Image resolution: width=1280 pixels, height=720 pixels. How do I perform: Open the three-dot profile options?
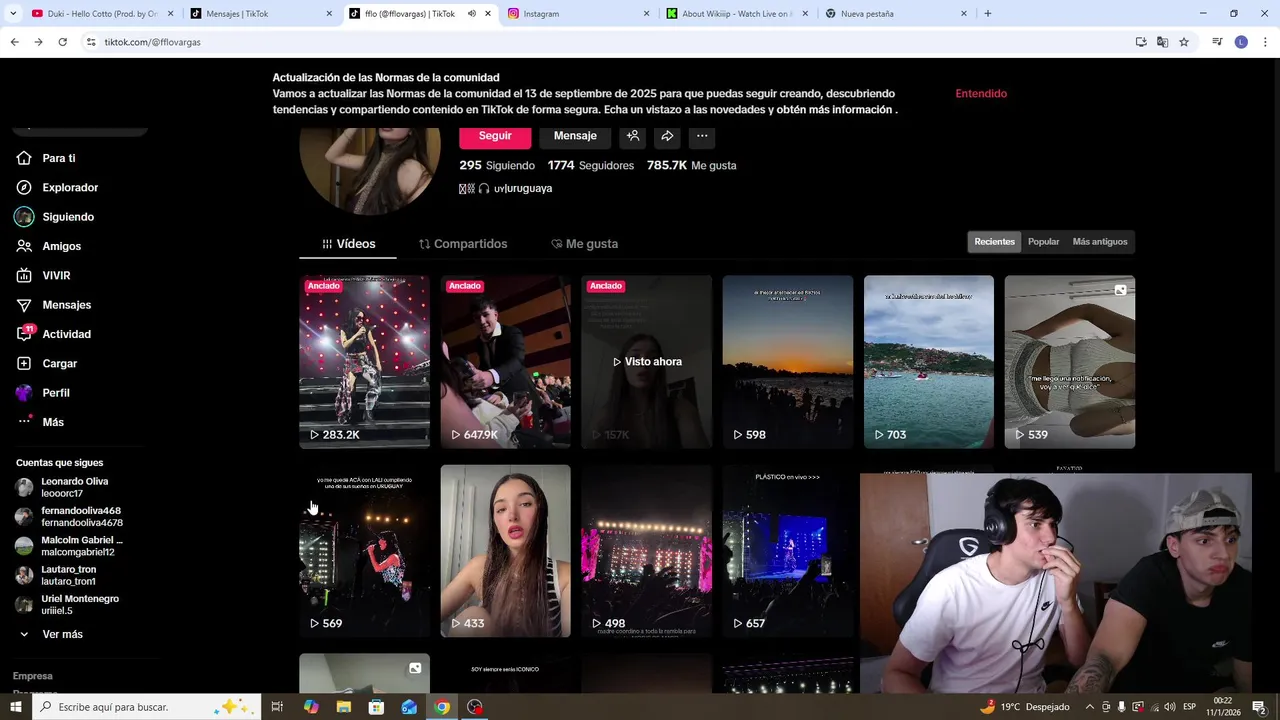coord(702,136)
